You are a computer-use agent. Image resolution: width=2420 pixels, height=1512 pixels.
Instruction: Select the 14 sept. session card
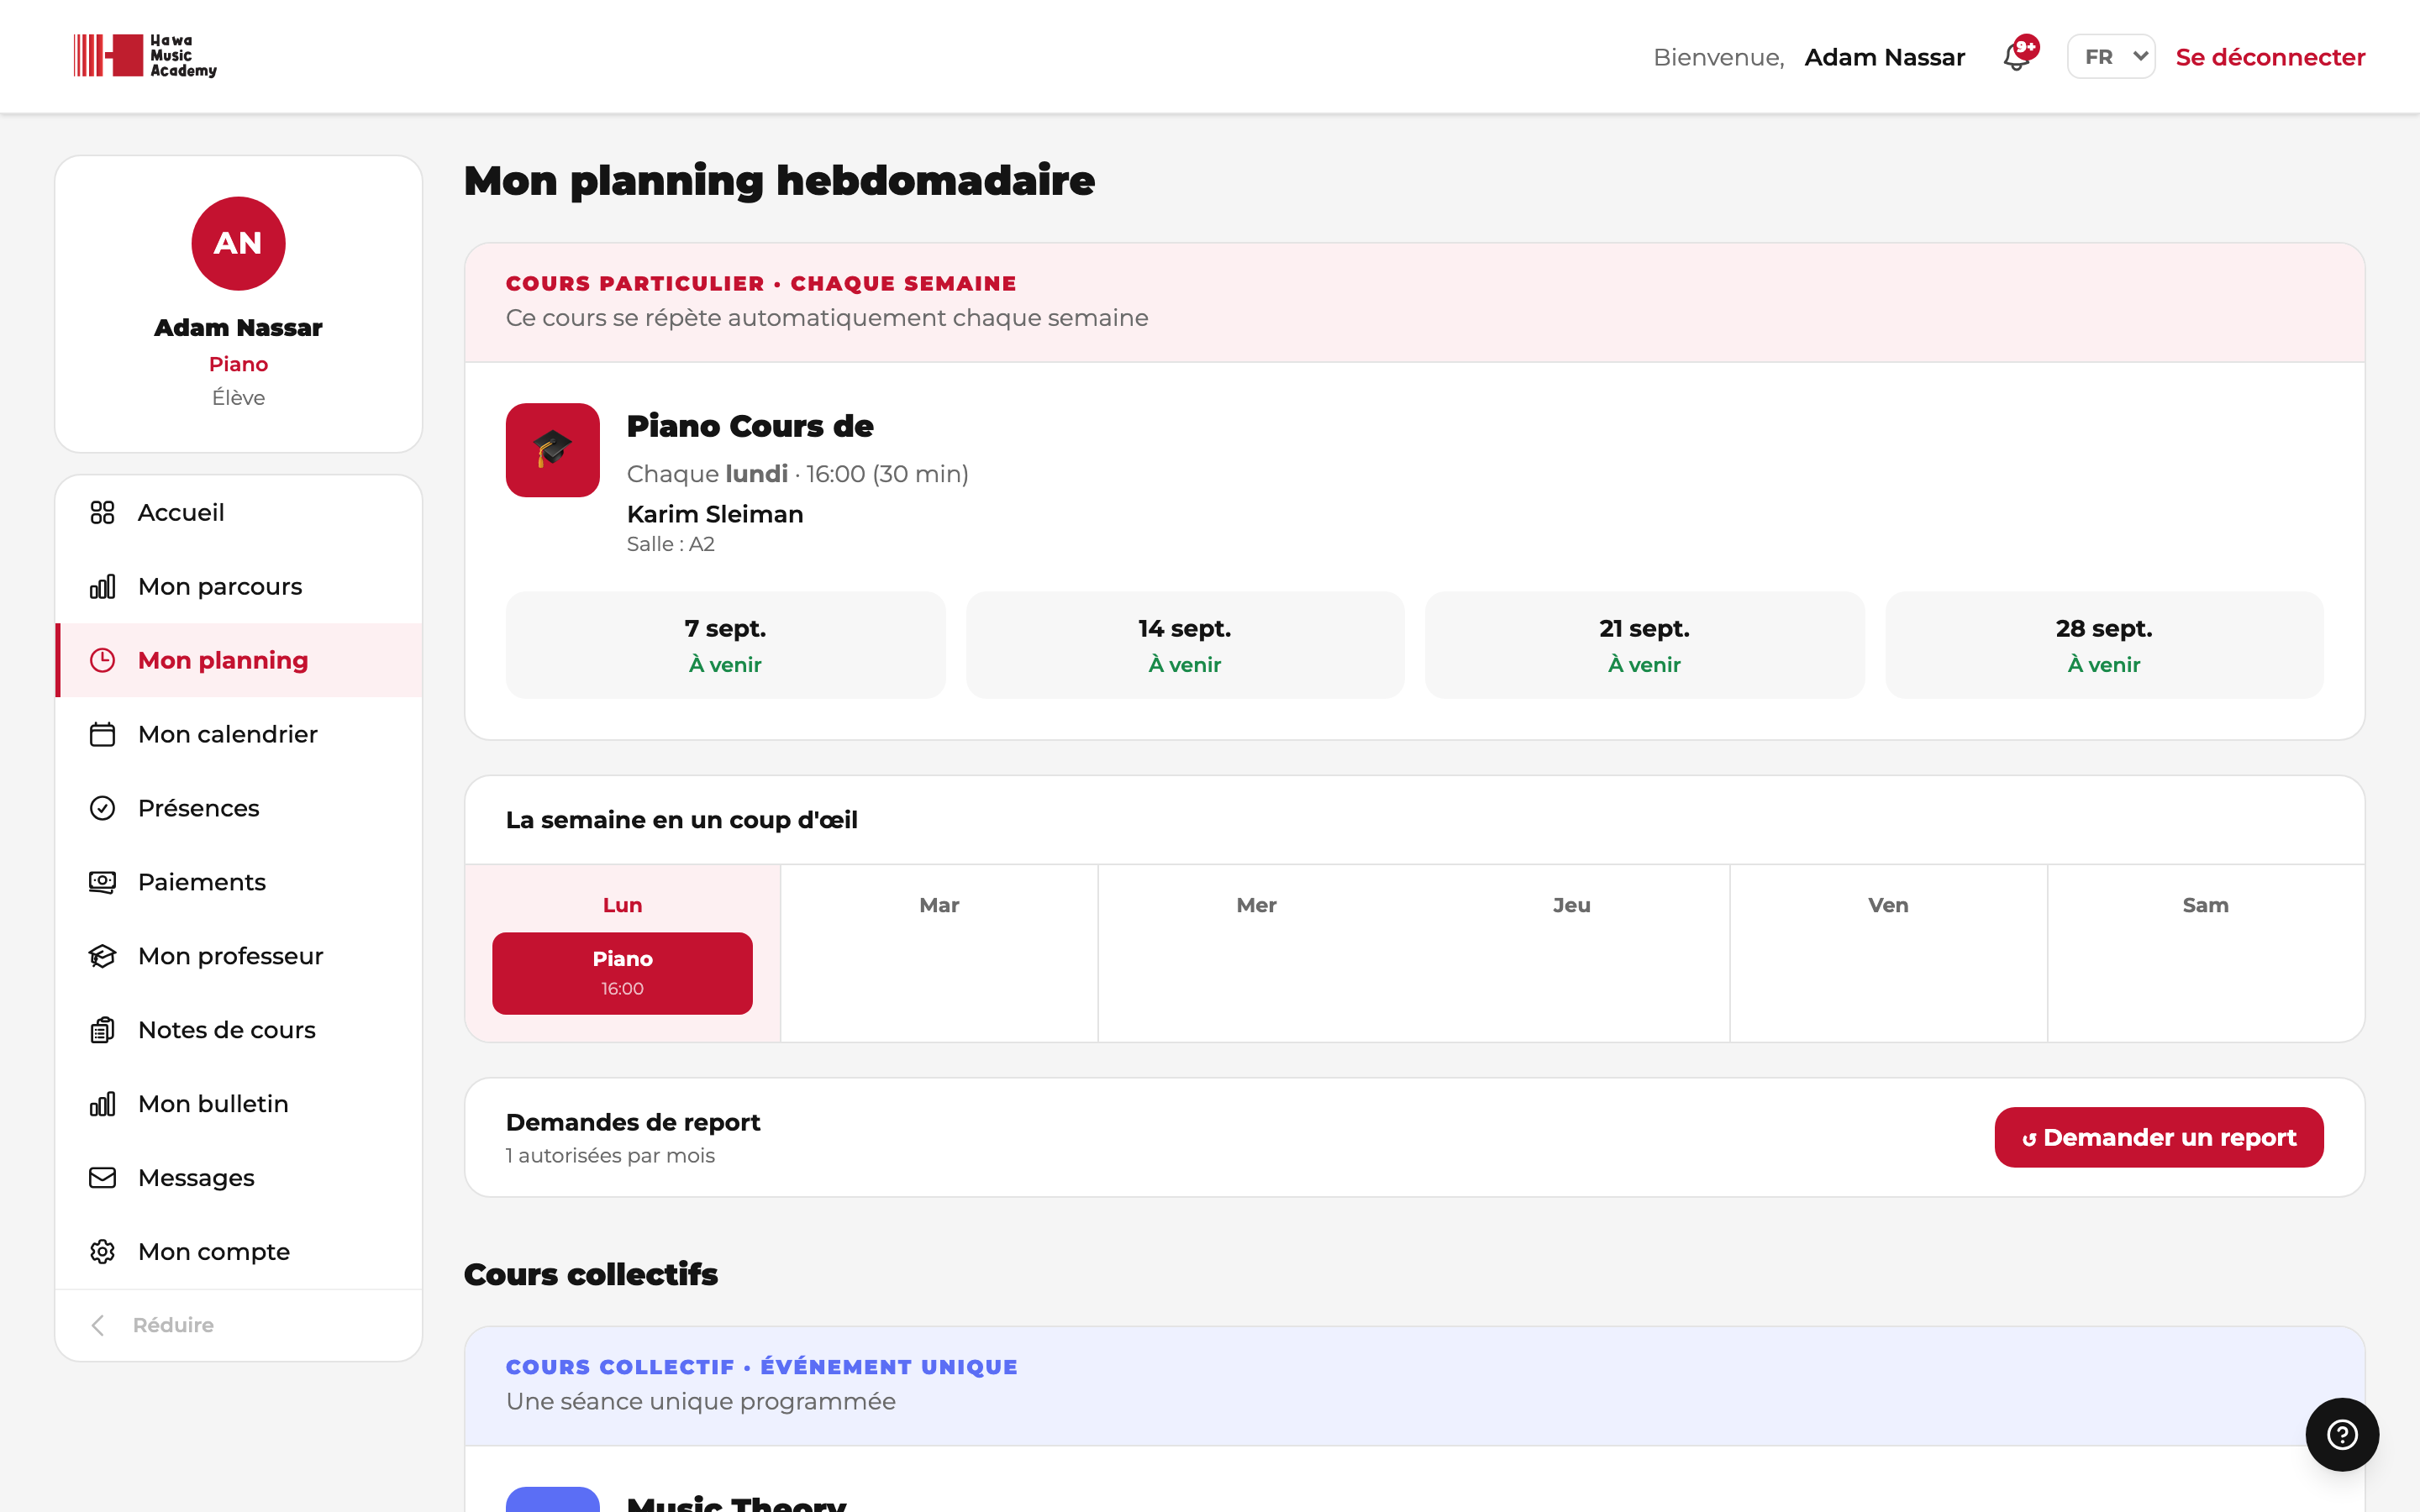(x=1185, y=645)
